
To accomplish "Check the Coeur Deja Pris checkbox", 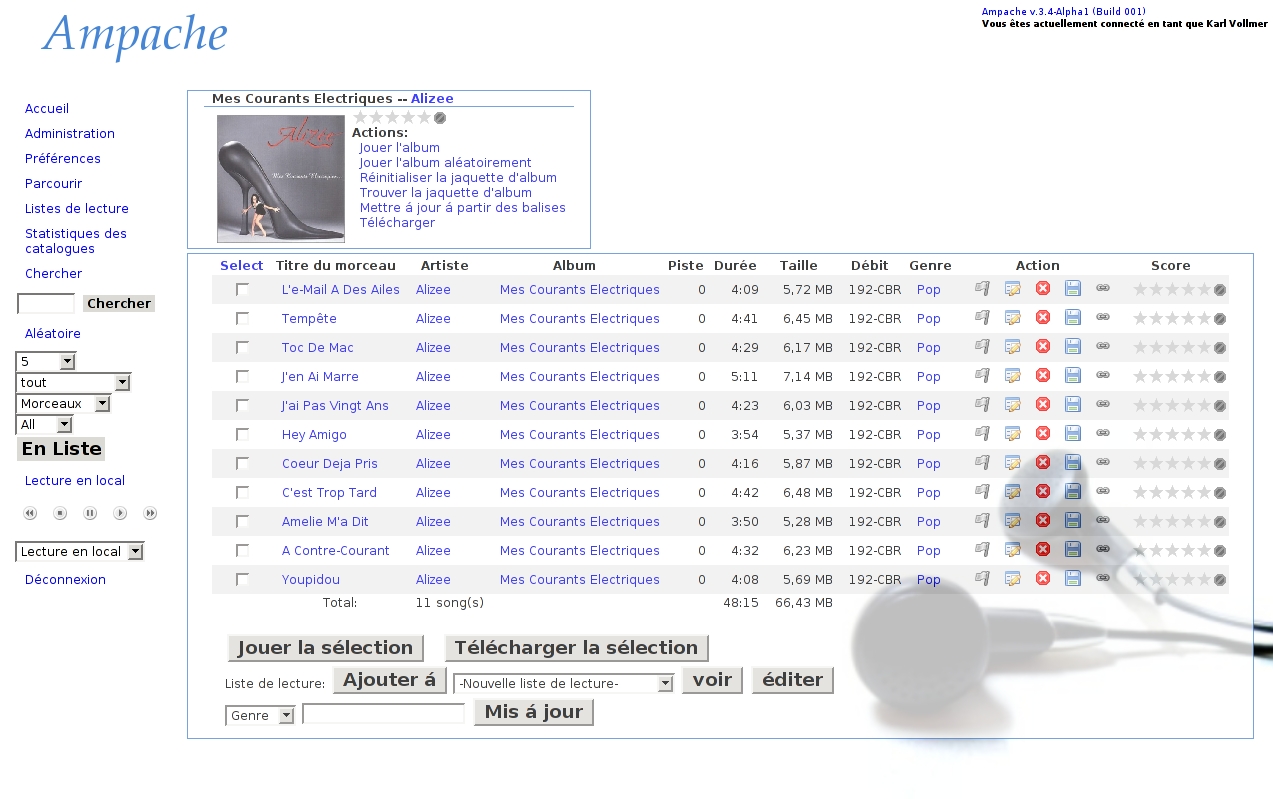I will coord(242,463).
